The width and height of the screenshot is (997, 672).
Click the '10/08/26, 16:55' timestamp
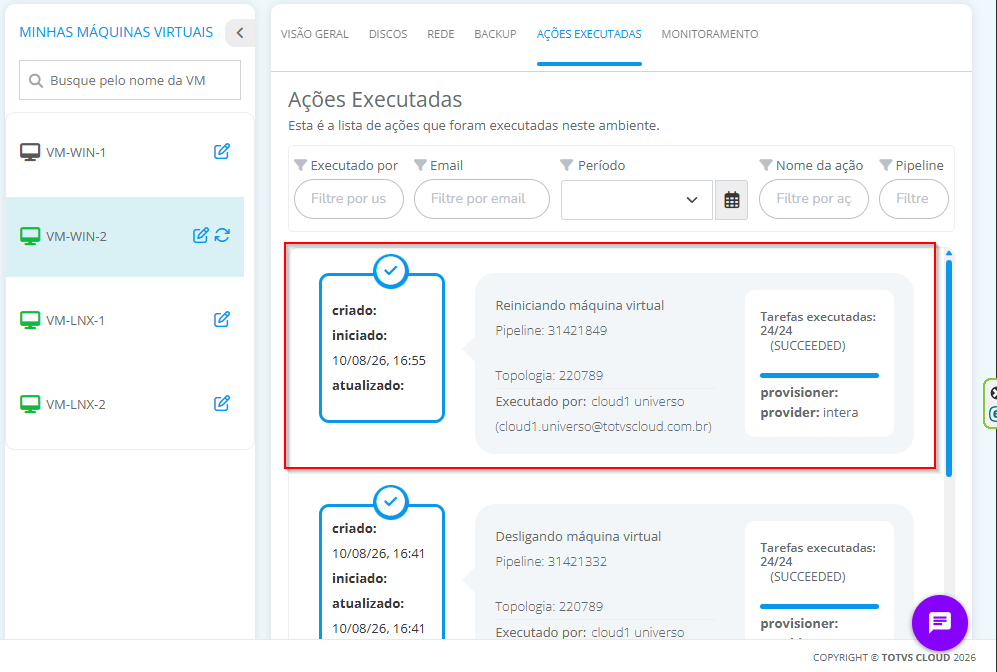coord(378,360)
